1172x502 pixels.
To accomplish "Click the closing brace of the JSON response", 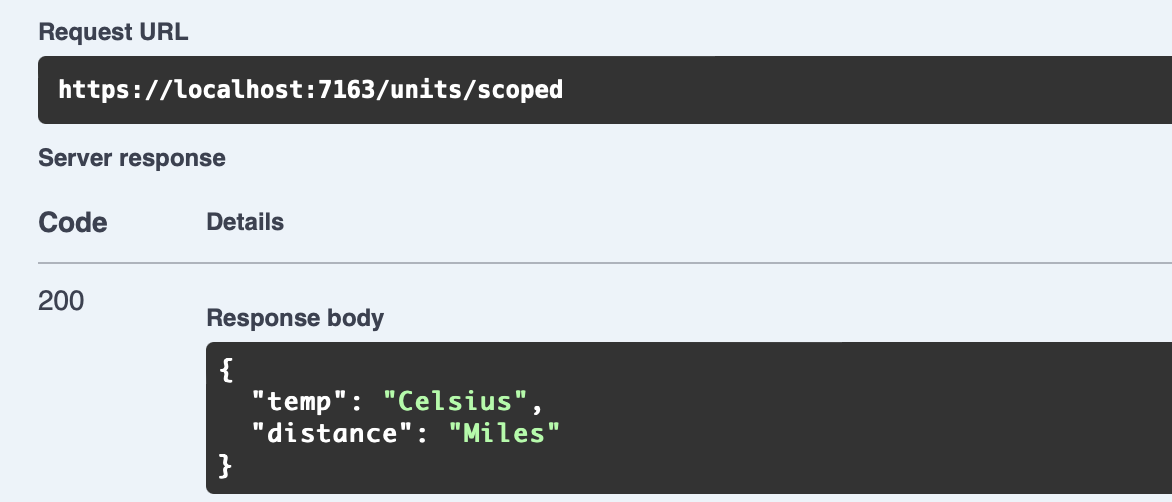I will pos(225,464).
